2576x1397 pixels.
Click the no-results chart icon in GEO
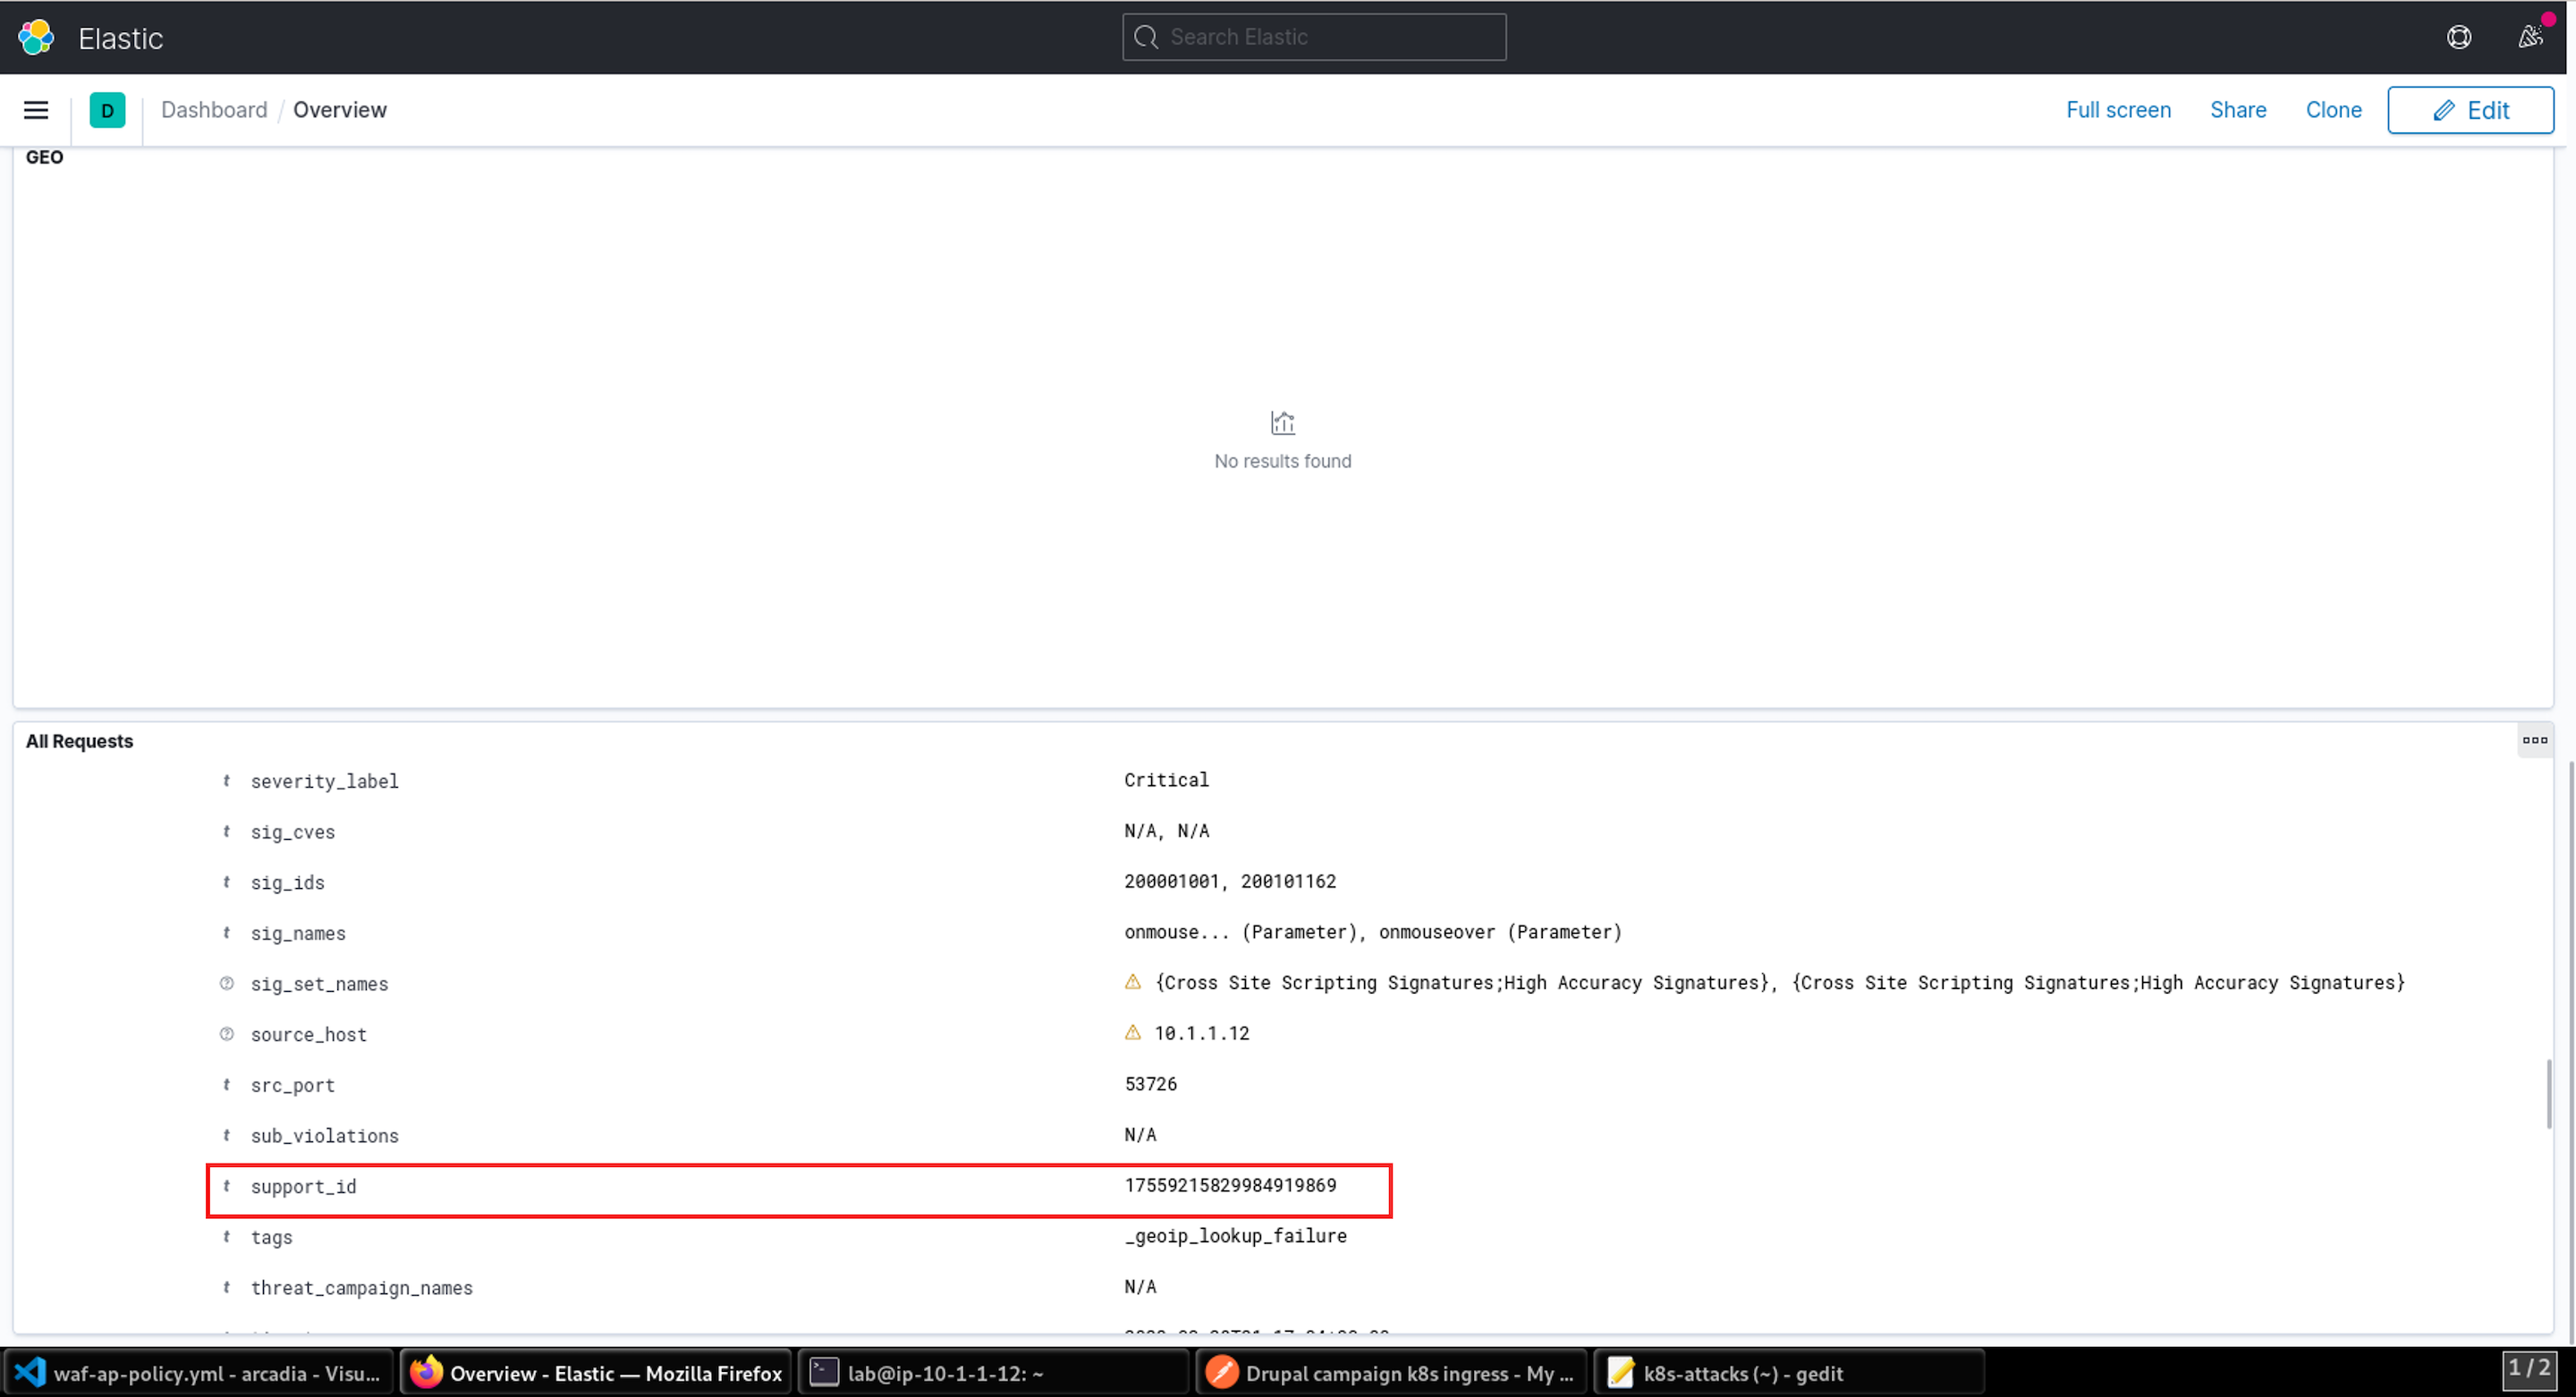pyautogui.click(x=1283, y=423)
